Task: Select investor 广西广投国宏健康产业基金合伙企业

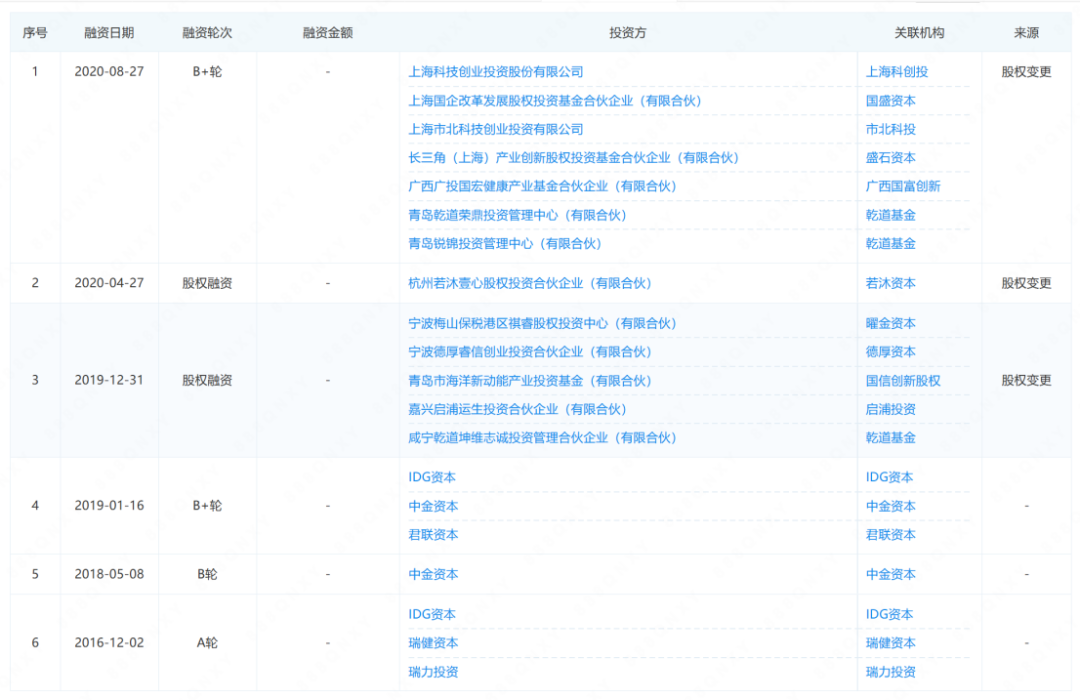Action: pos(542,186)
